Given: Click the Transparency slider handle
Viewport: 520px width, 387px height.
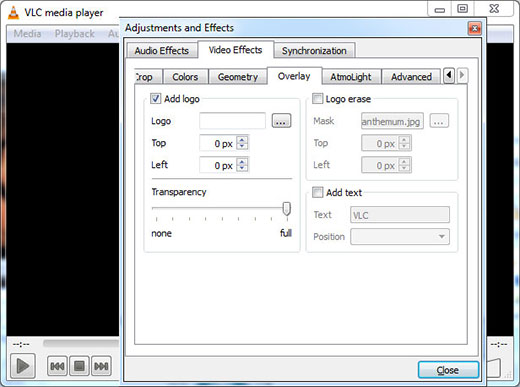Looking at the screenshot, I should (x=286, y=209).
